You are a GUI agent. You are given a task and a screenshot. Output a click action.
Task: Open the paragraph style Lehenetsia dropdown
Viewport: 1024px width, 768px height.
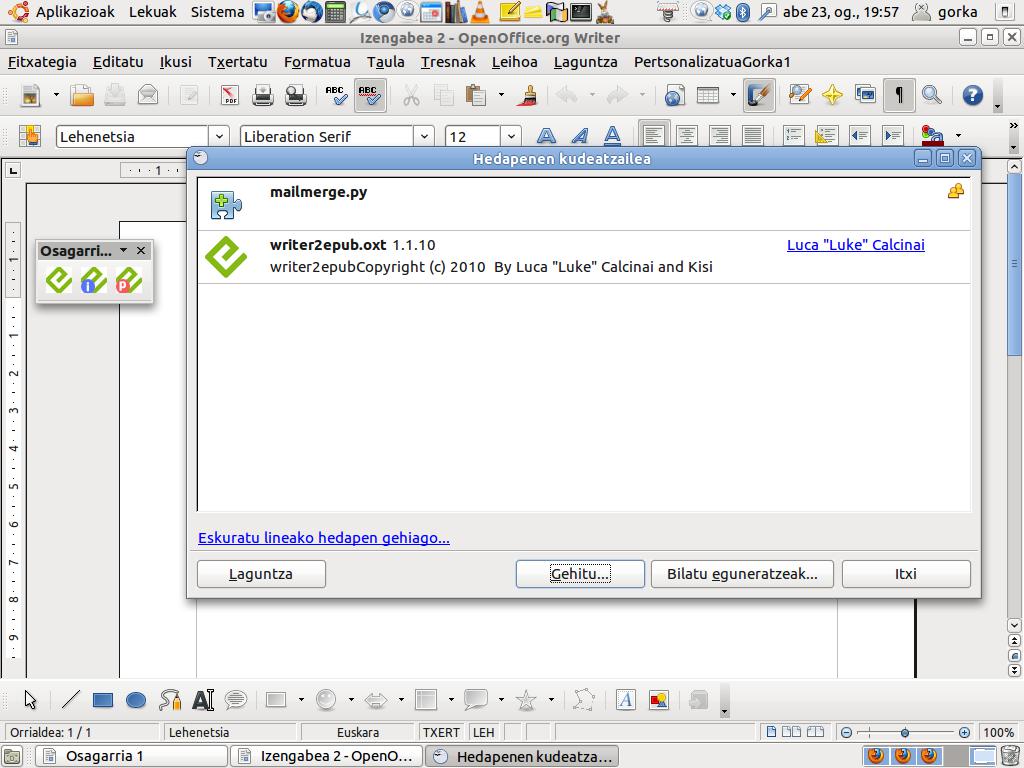pyautogui.click(x=219, y=137)
